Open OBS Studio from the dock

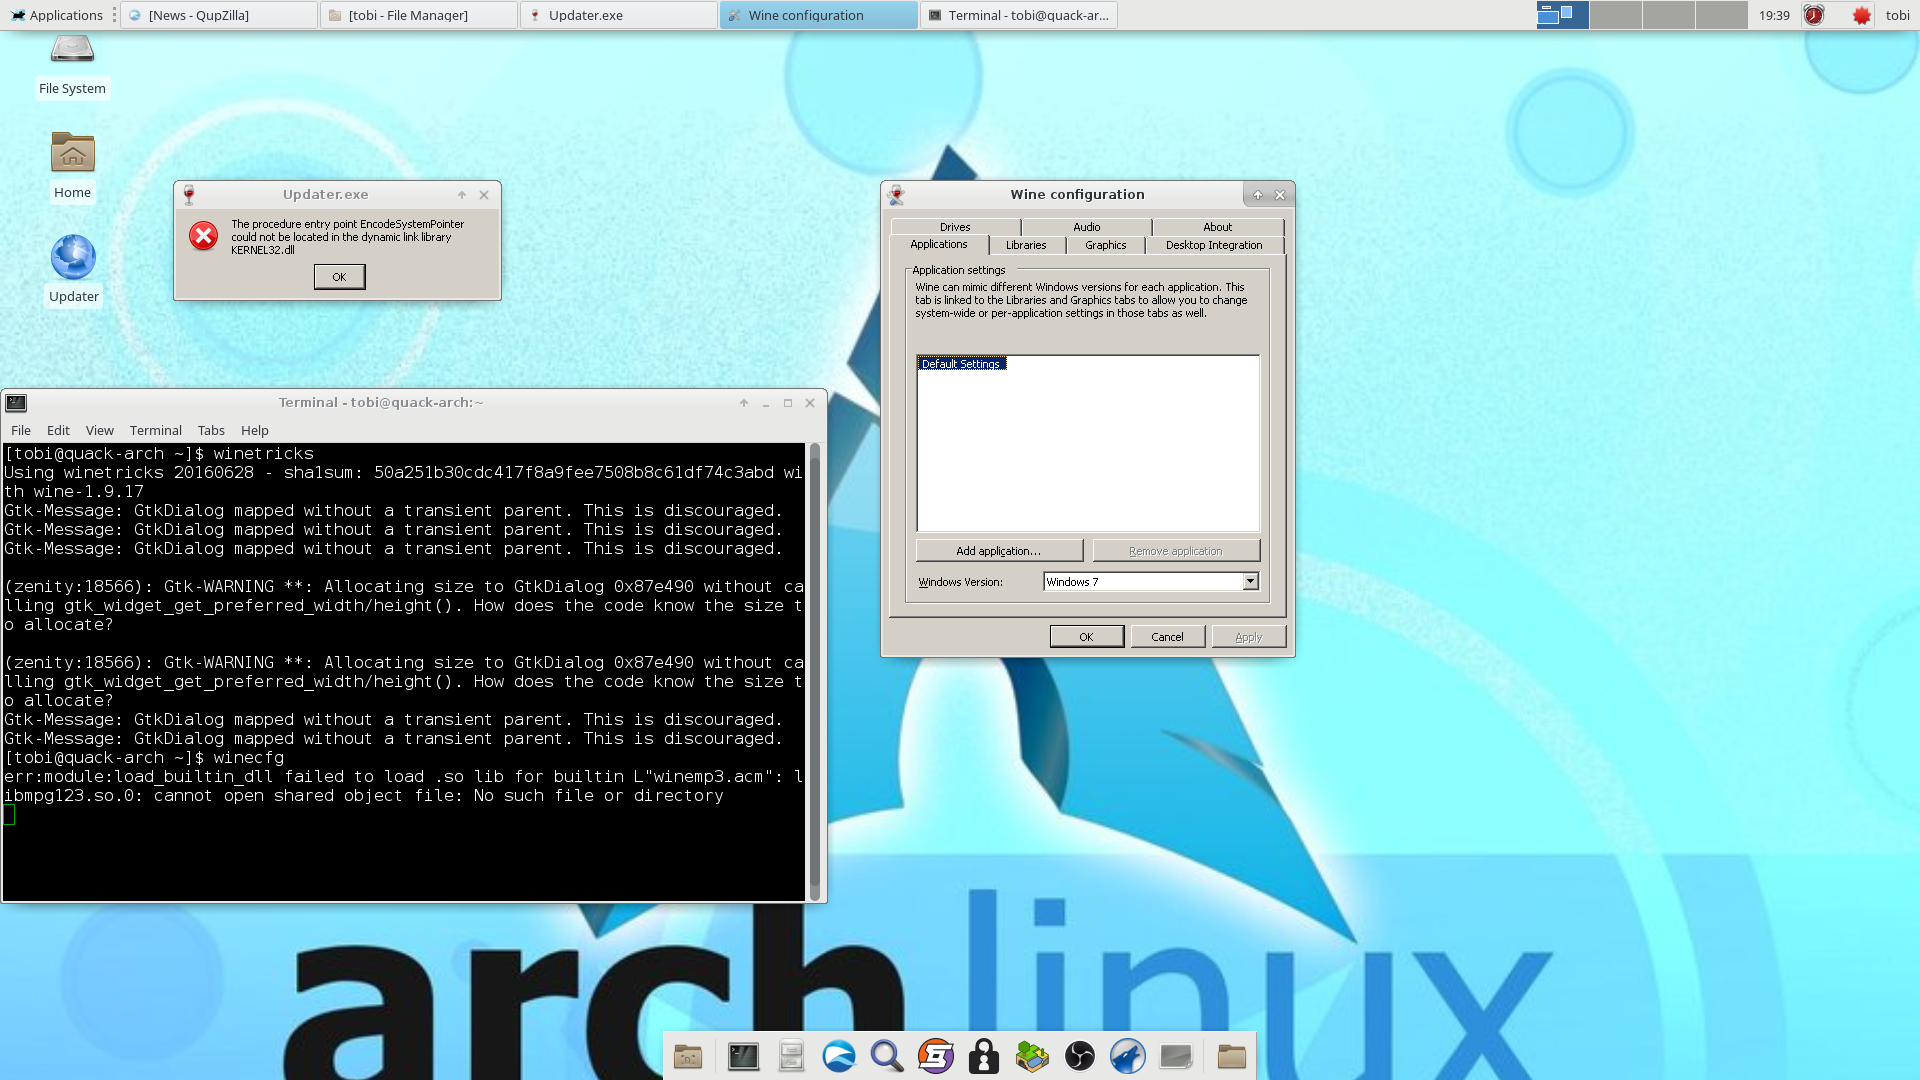click(1080, 1056)
